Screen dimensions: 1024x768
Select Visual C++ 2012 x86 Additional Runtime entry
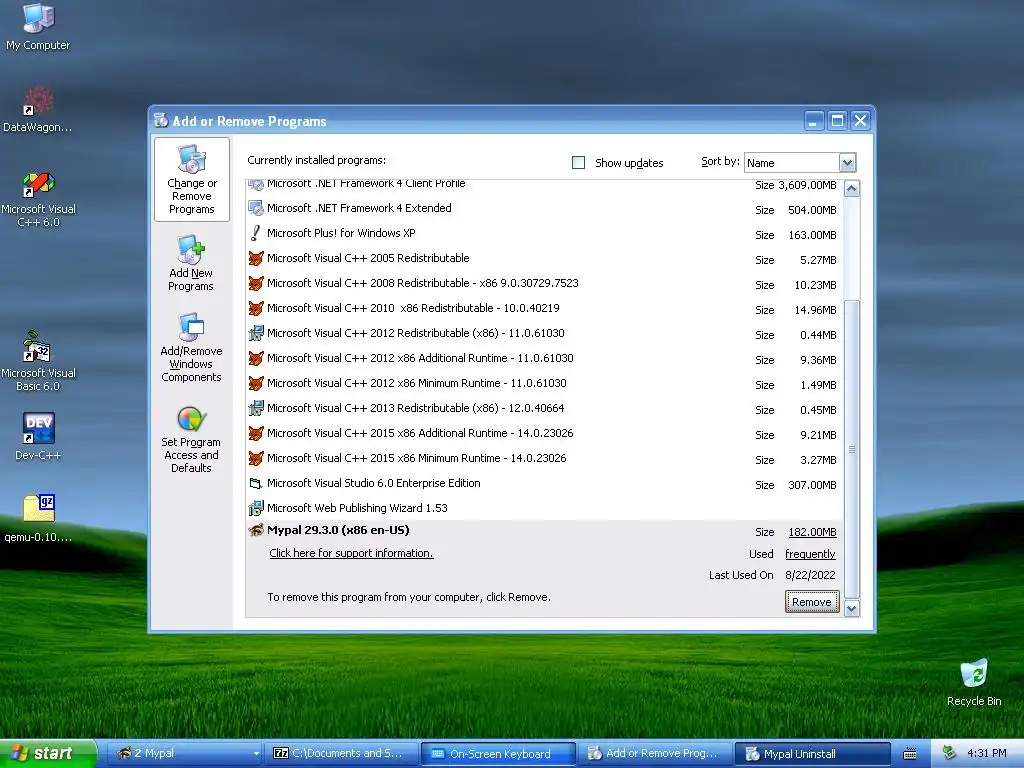544,359
